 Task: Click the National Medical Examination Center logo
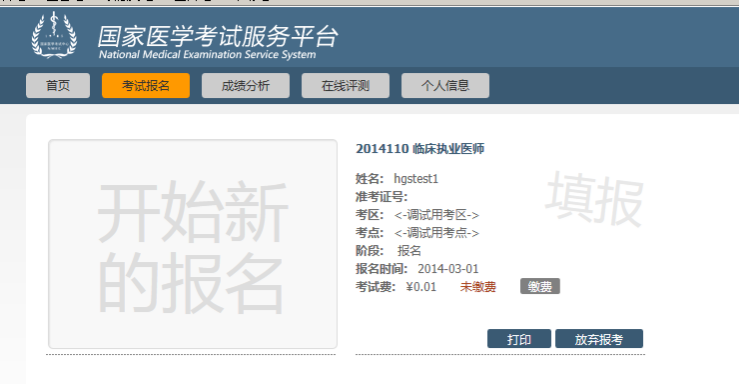(54, 35)
